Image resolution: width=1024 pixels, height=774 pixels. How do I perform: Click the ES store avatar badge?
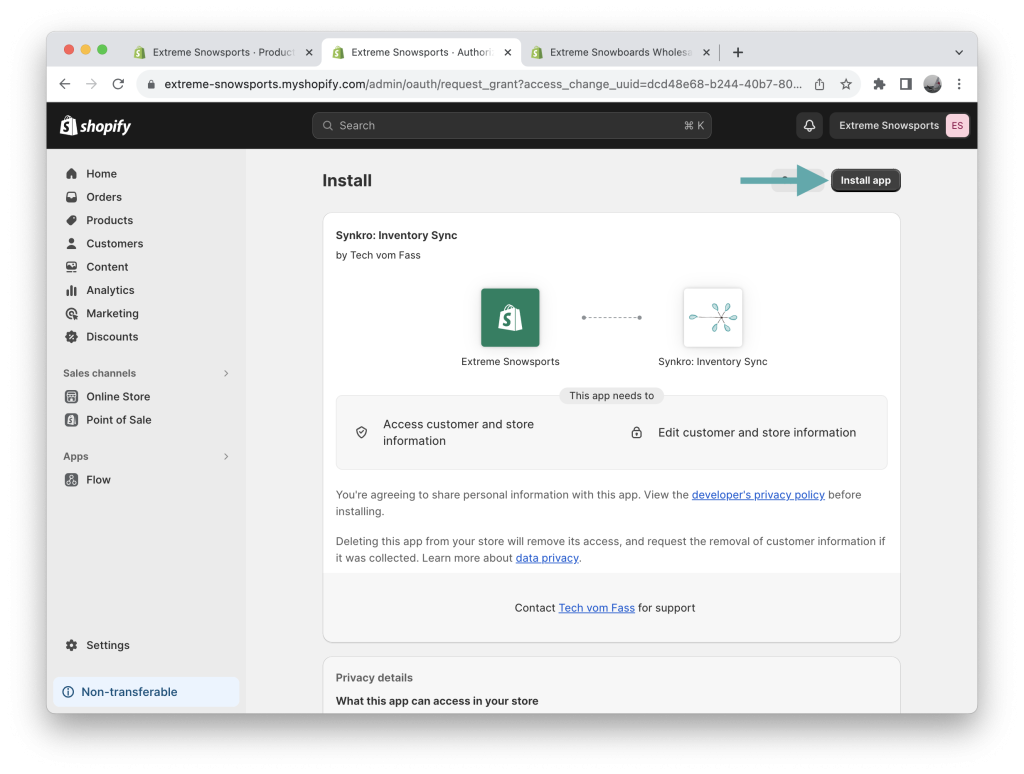(957, 125)
